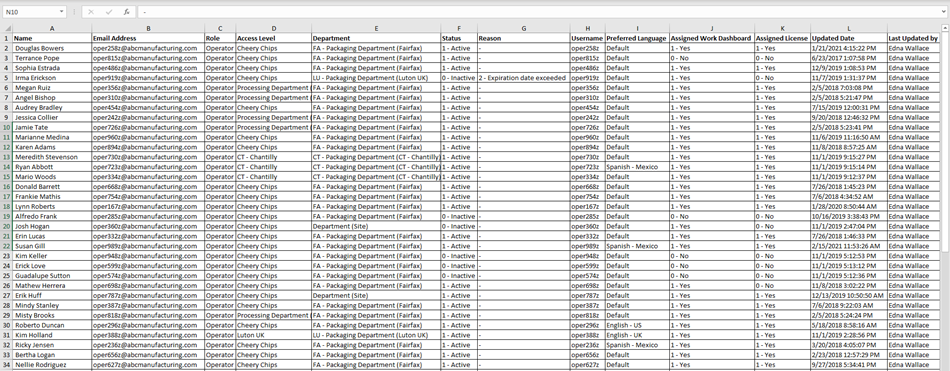Click the Expiration date exceeded reason cell
This screenshot has width=950, height=371.
coord(523,78)
